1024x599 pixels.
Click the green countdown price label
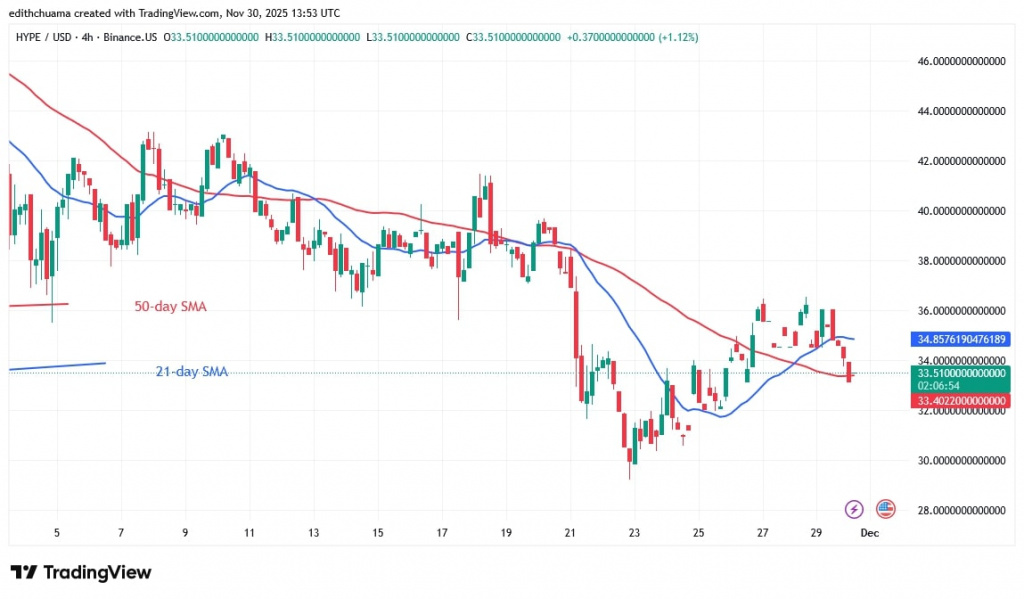960,379
